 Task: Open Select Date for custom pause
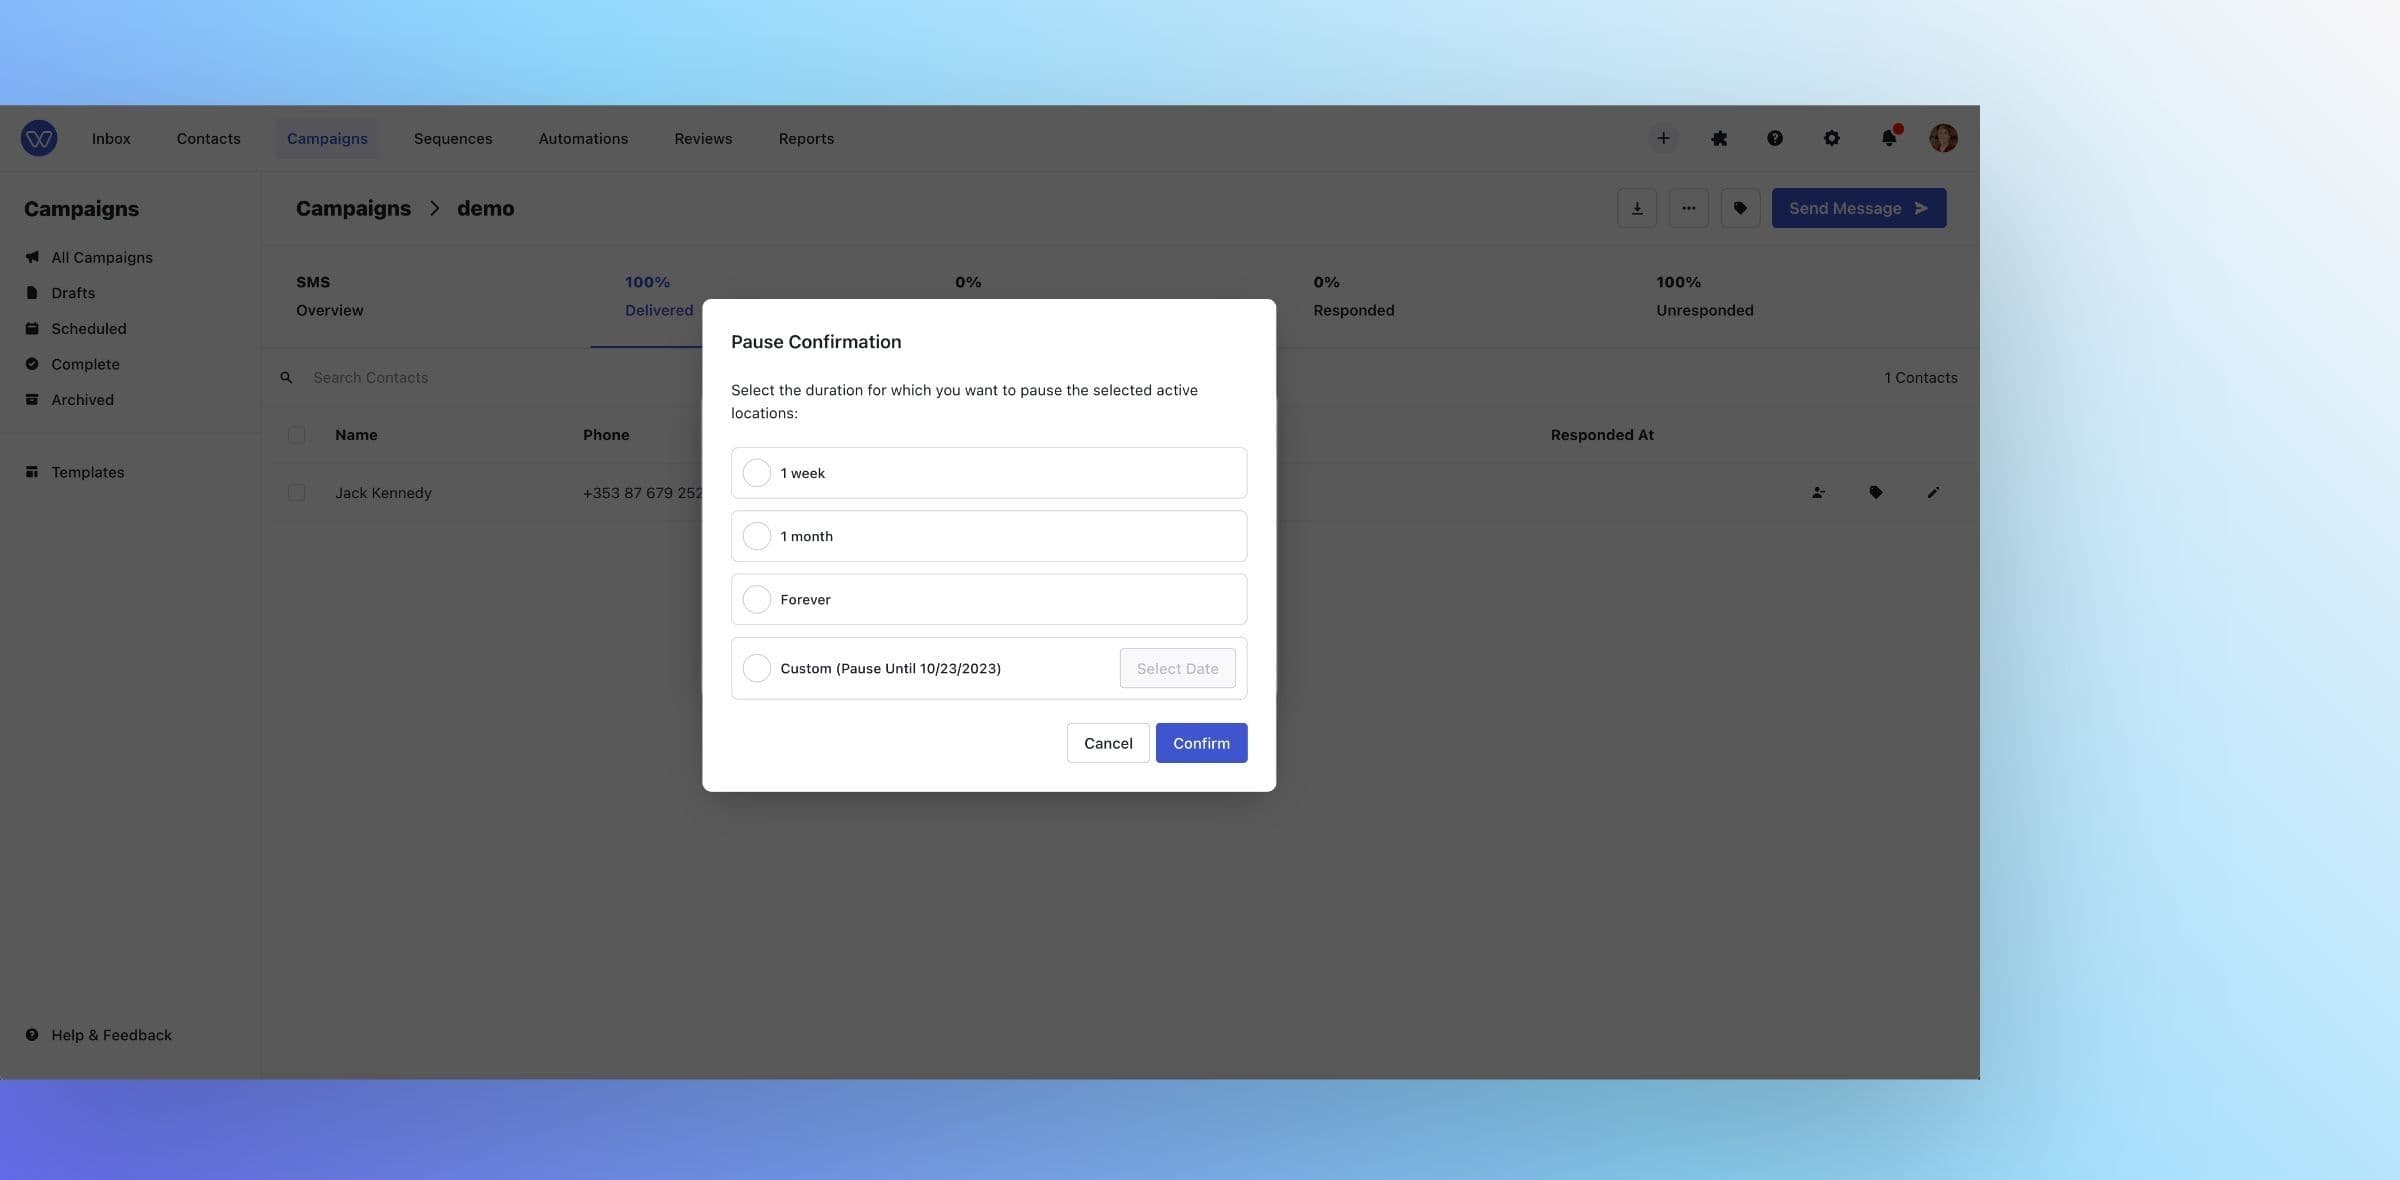[x=1177, y=667]
